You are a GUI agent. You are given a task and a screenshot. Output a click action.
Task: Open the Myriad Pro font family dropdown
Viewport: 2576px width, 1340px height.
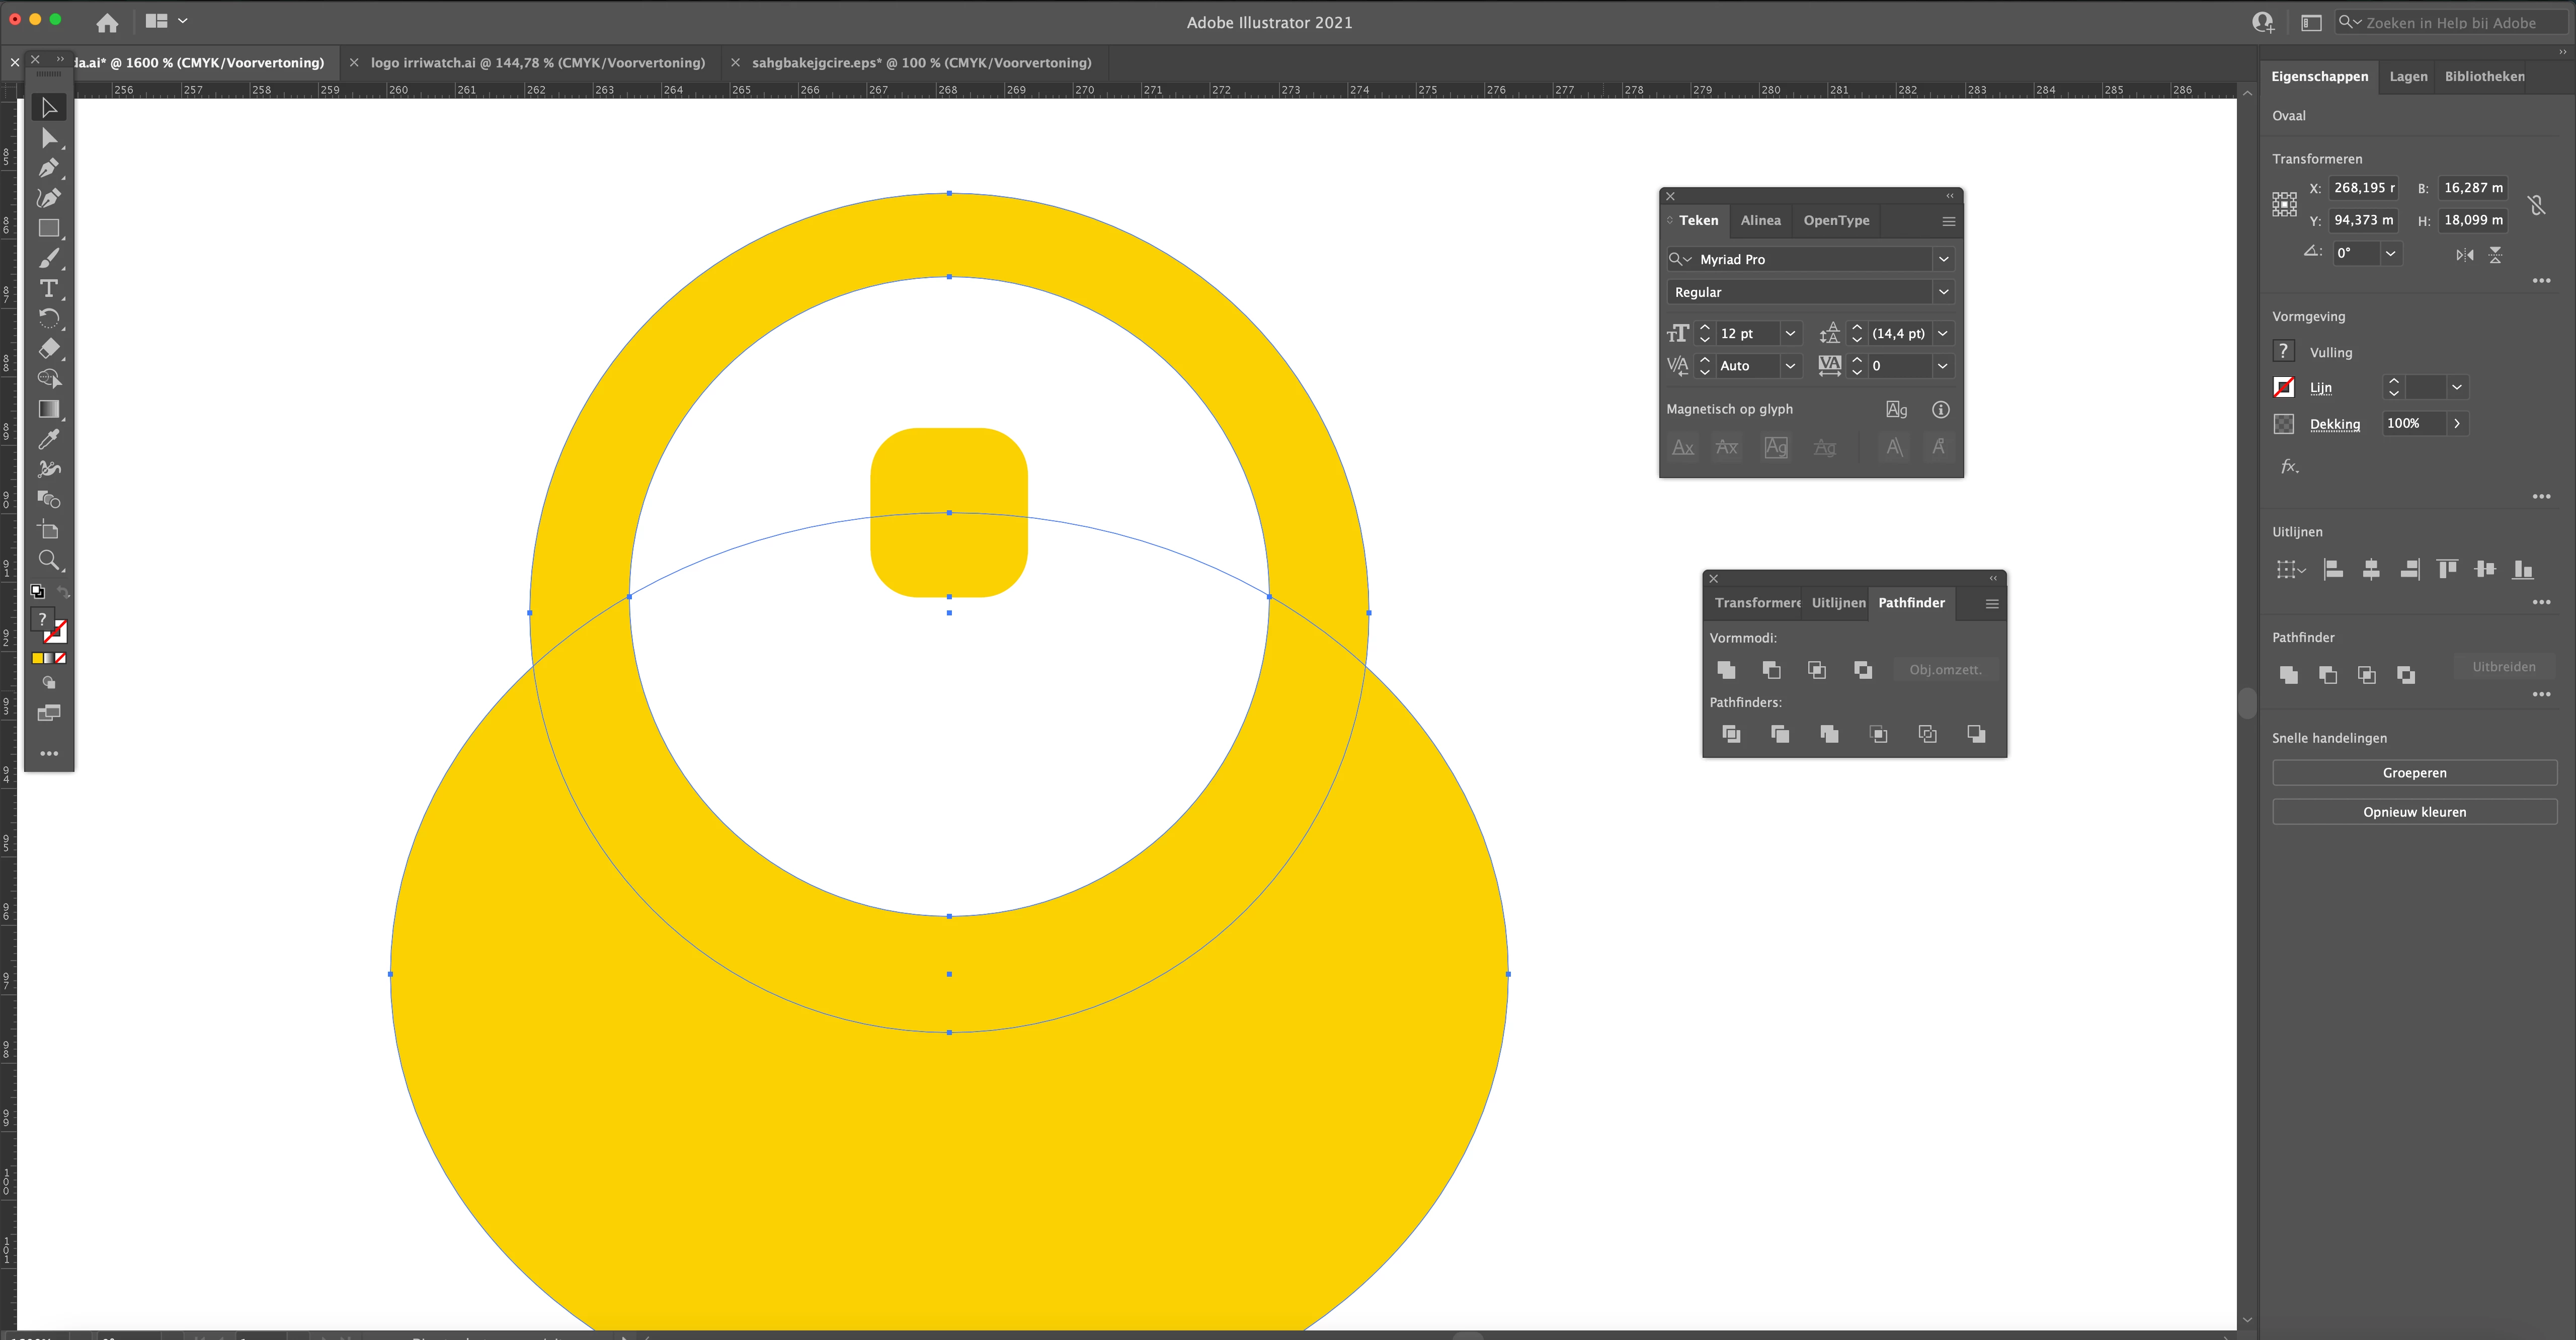coord(1943,259)
